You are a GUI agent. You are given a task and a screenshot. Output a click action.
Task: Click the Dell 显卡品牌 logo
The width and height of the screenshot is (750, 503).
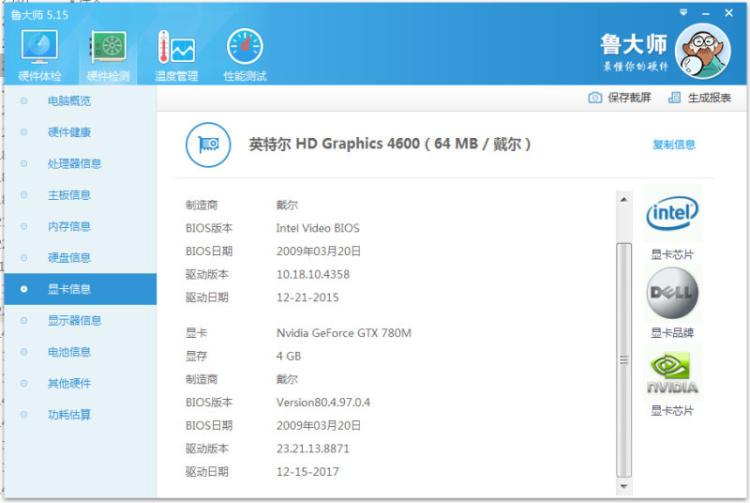672,293
